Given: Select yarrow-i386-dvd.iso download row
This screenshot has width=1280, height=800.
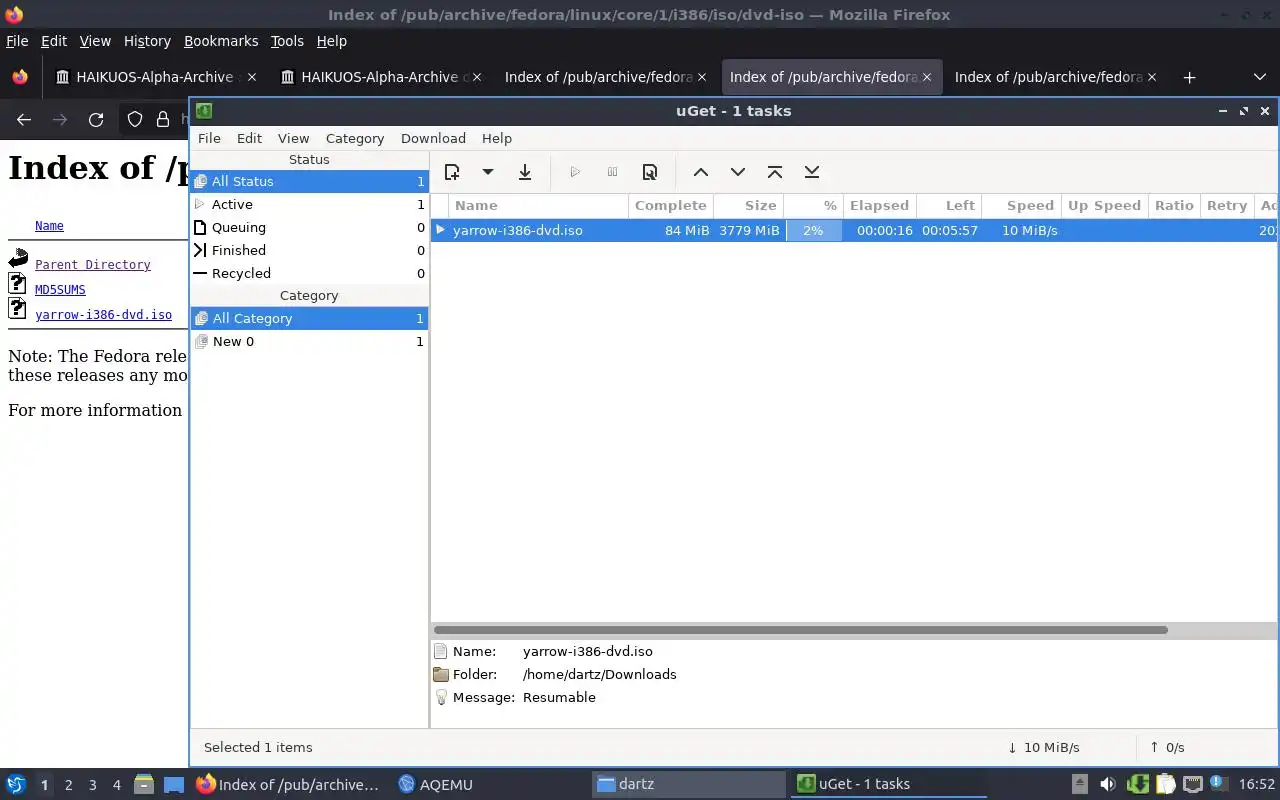Looking at the screenshot, I should 855,230.
